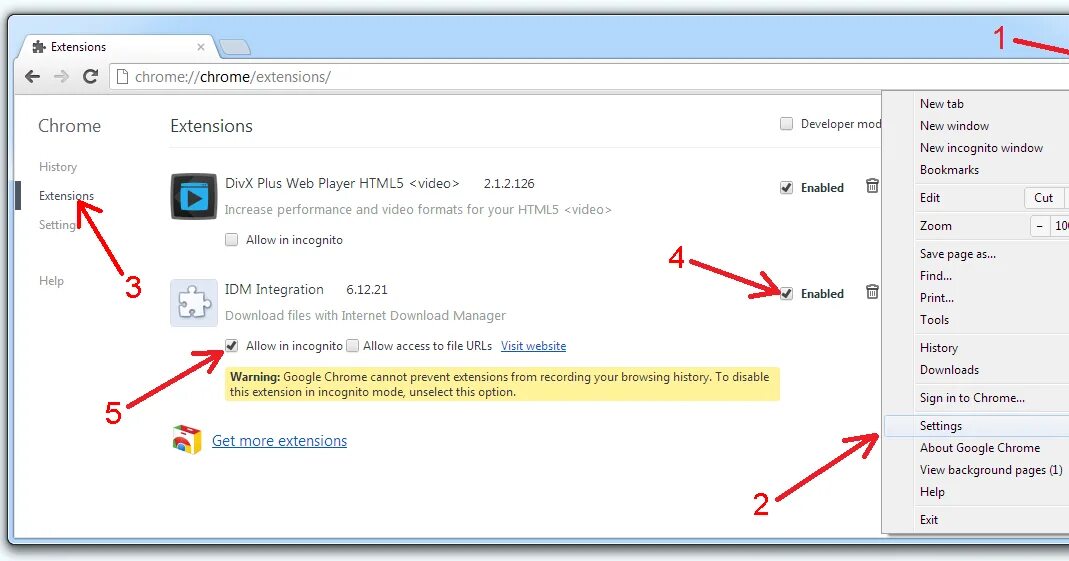Open the Visit website link
This screenshot has height=561, width=1069.
533,346
